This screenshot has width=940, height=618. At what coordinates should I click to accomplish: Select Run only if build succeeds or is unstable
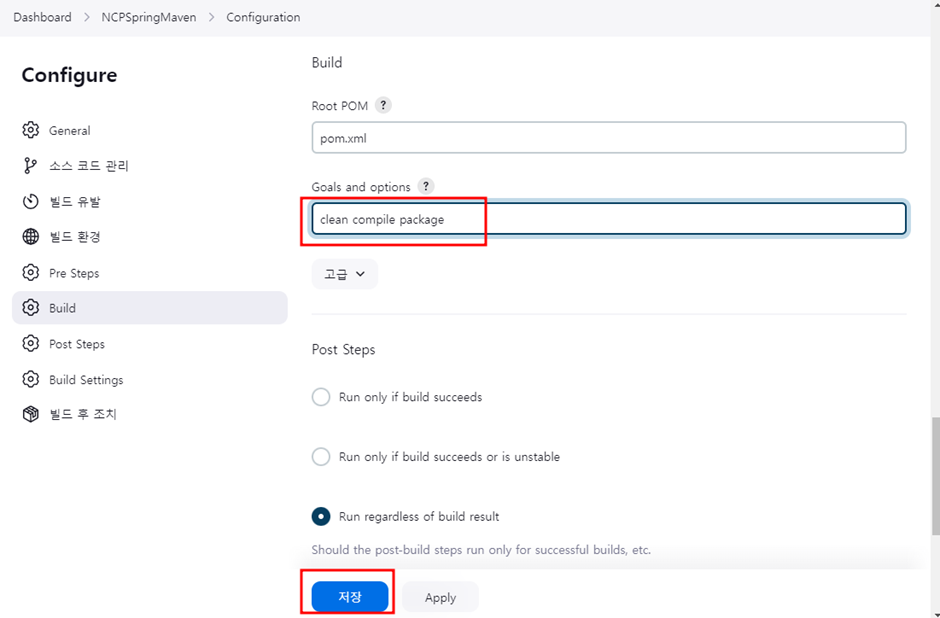tap(321, 457)
